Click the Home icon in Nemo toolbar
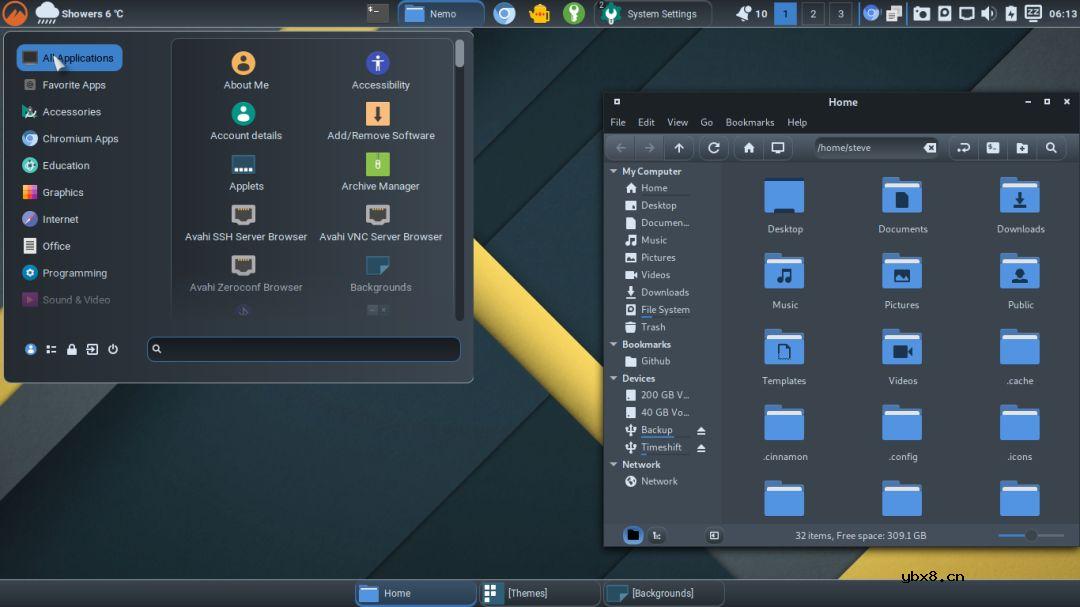 [748, 147]
